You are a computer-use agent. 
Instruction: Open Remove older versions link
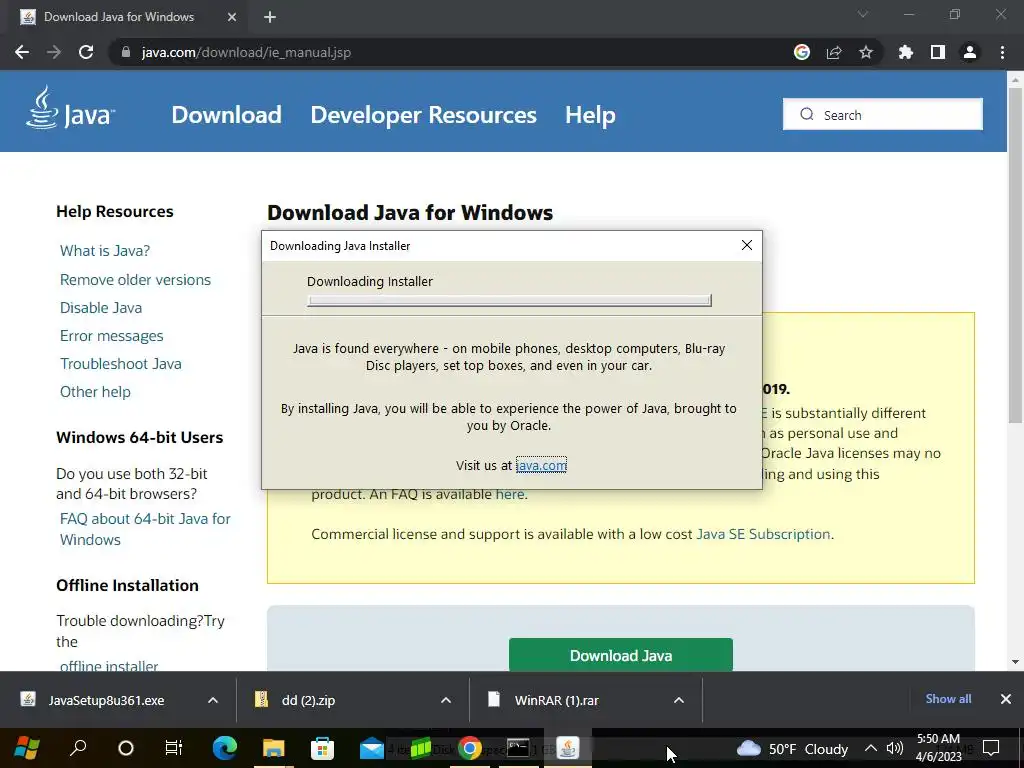coord(135,280)
